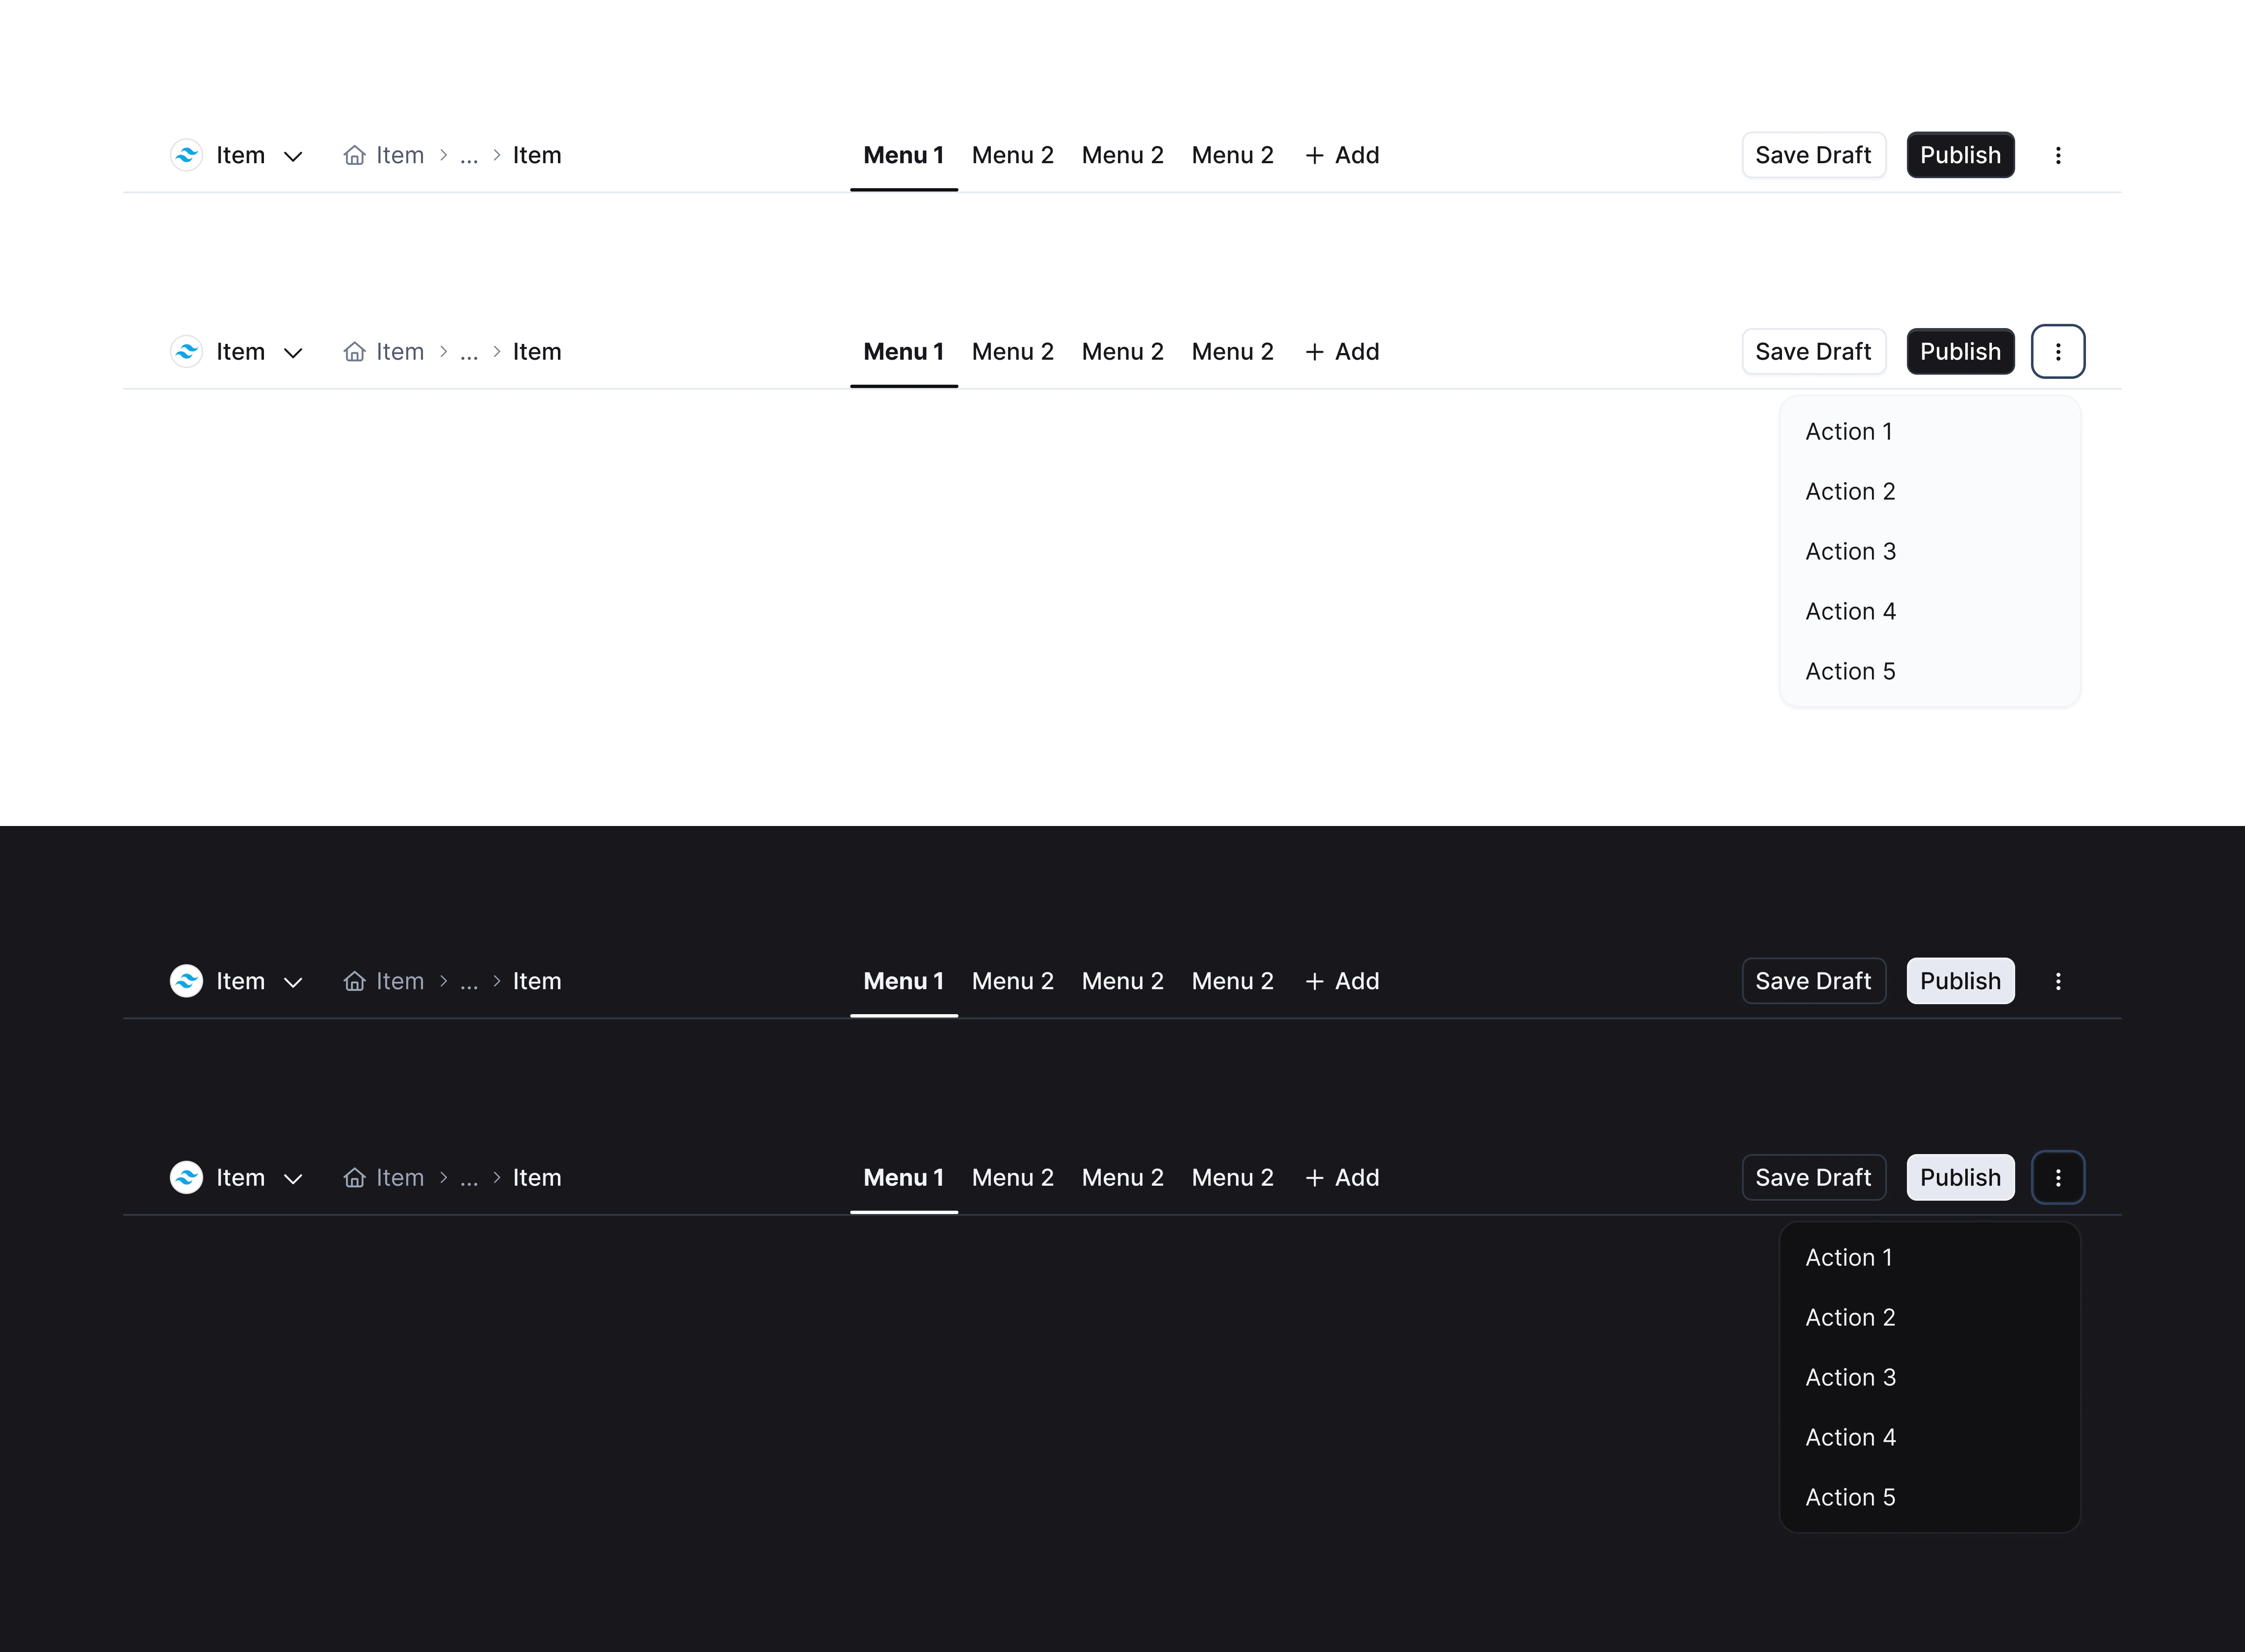
Task: Click Publish in the light navbar with open menu
Action: tap(1960, 351)
